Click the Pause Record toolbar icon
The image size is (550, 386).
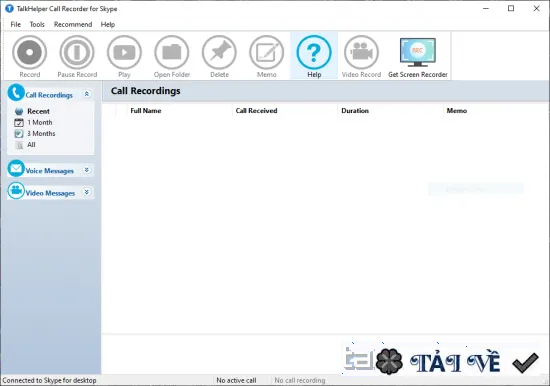(x=77, y=53)
